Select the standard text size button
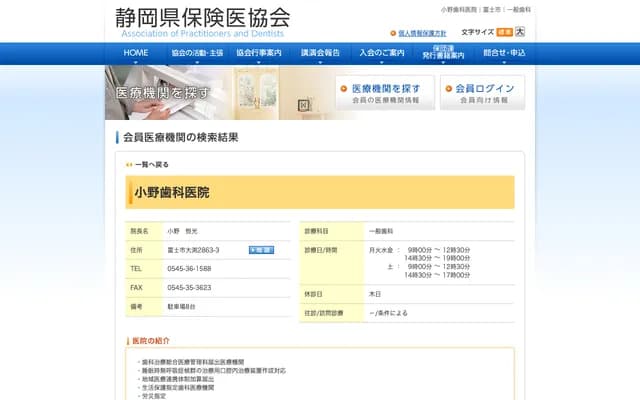This screenshot has height=400, width=640. (x=504, y=32)
